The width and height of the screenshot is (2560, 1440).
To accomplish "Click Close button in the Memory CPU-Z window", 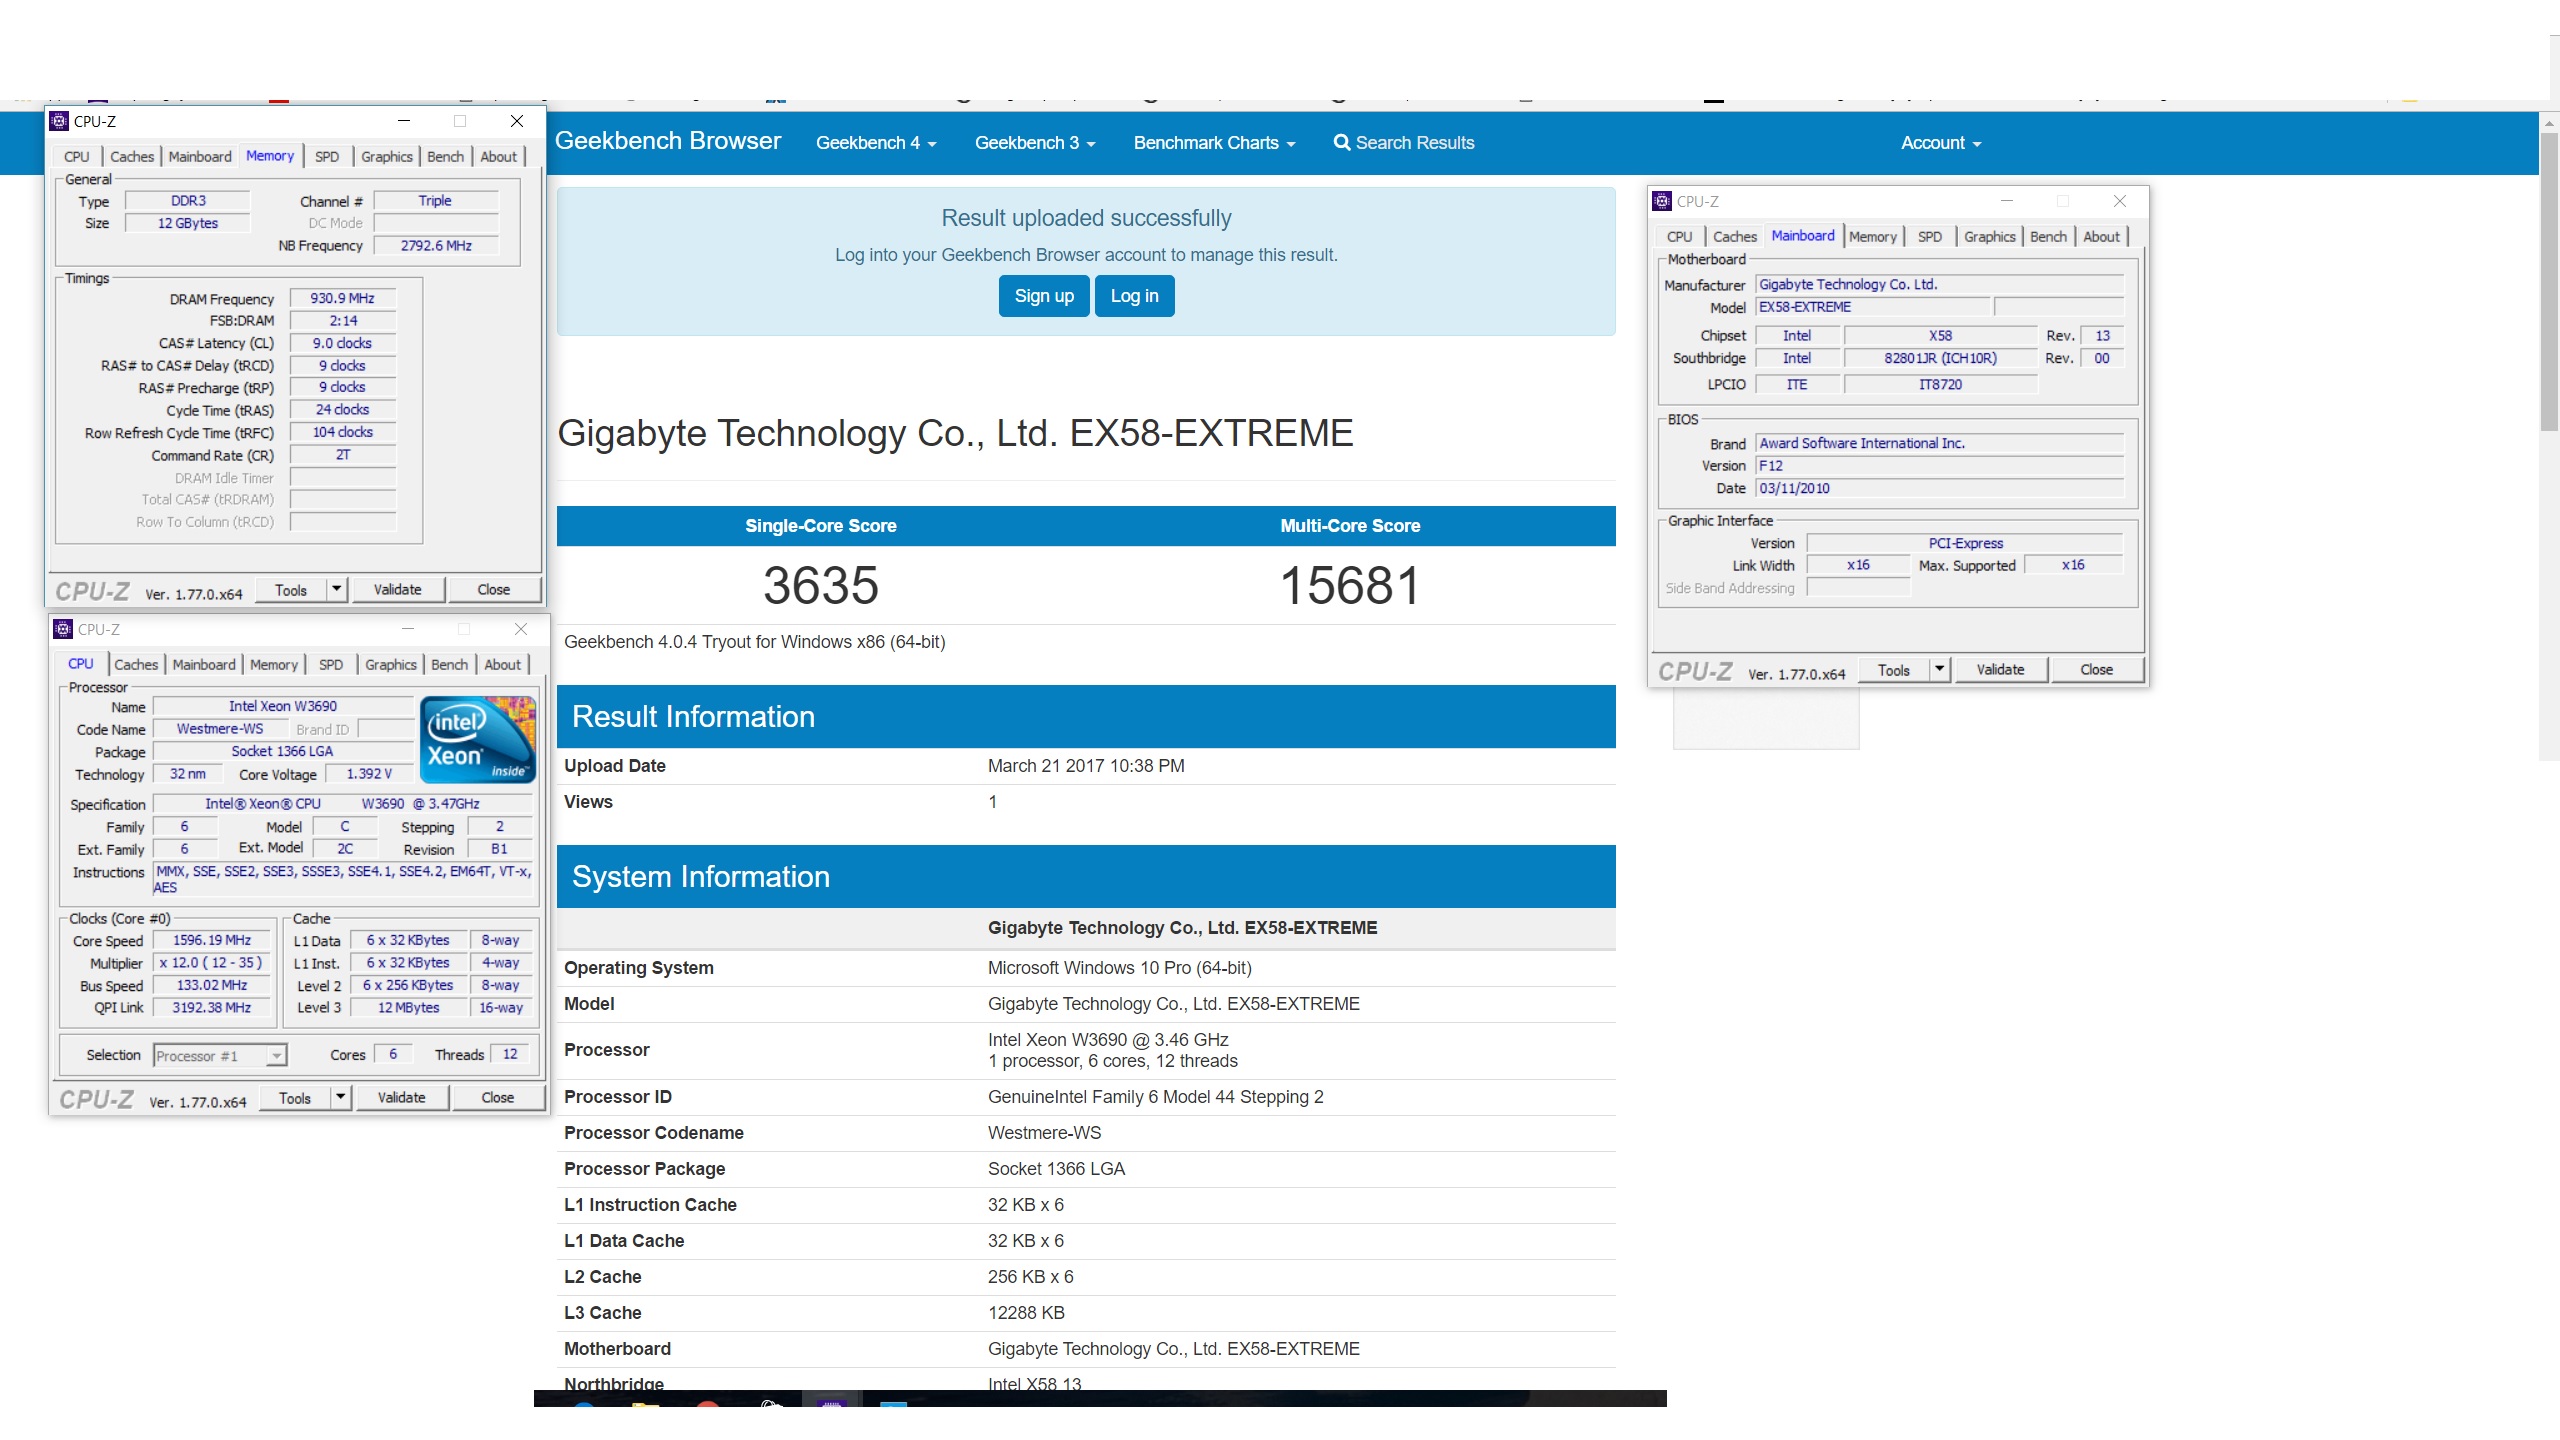I will [x=494, y=589].
